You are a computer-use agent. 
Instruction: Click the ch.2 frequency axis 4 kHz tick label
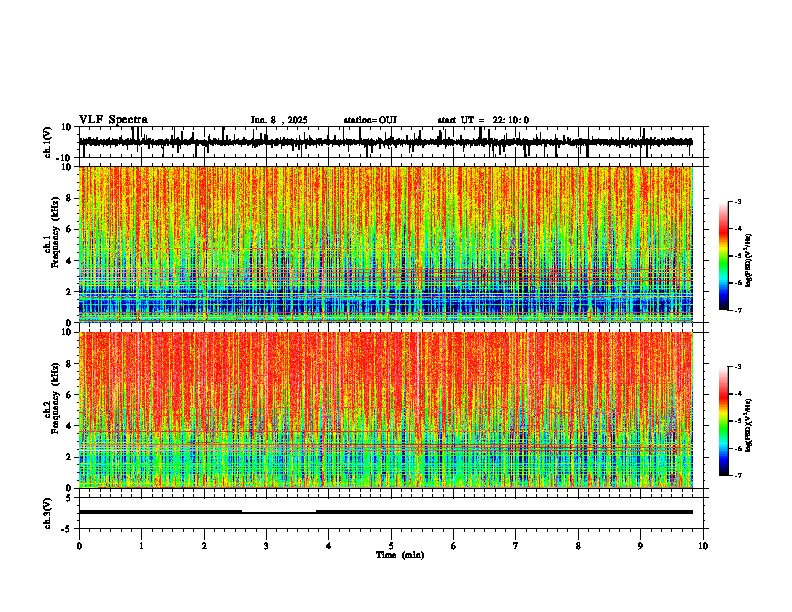(69, 426)
